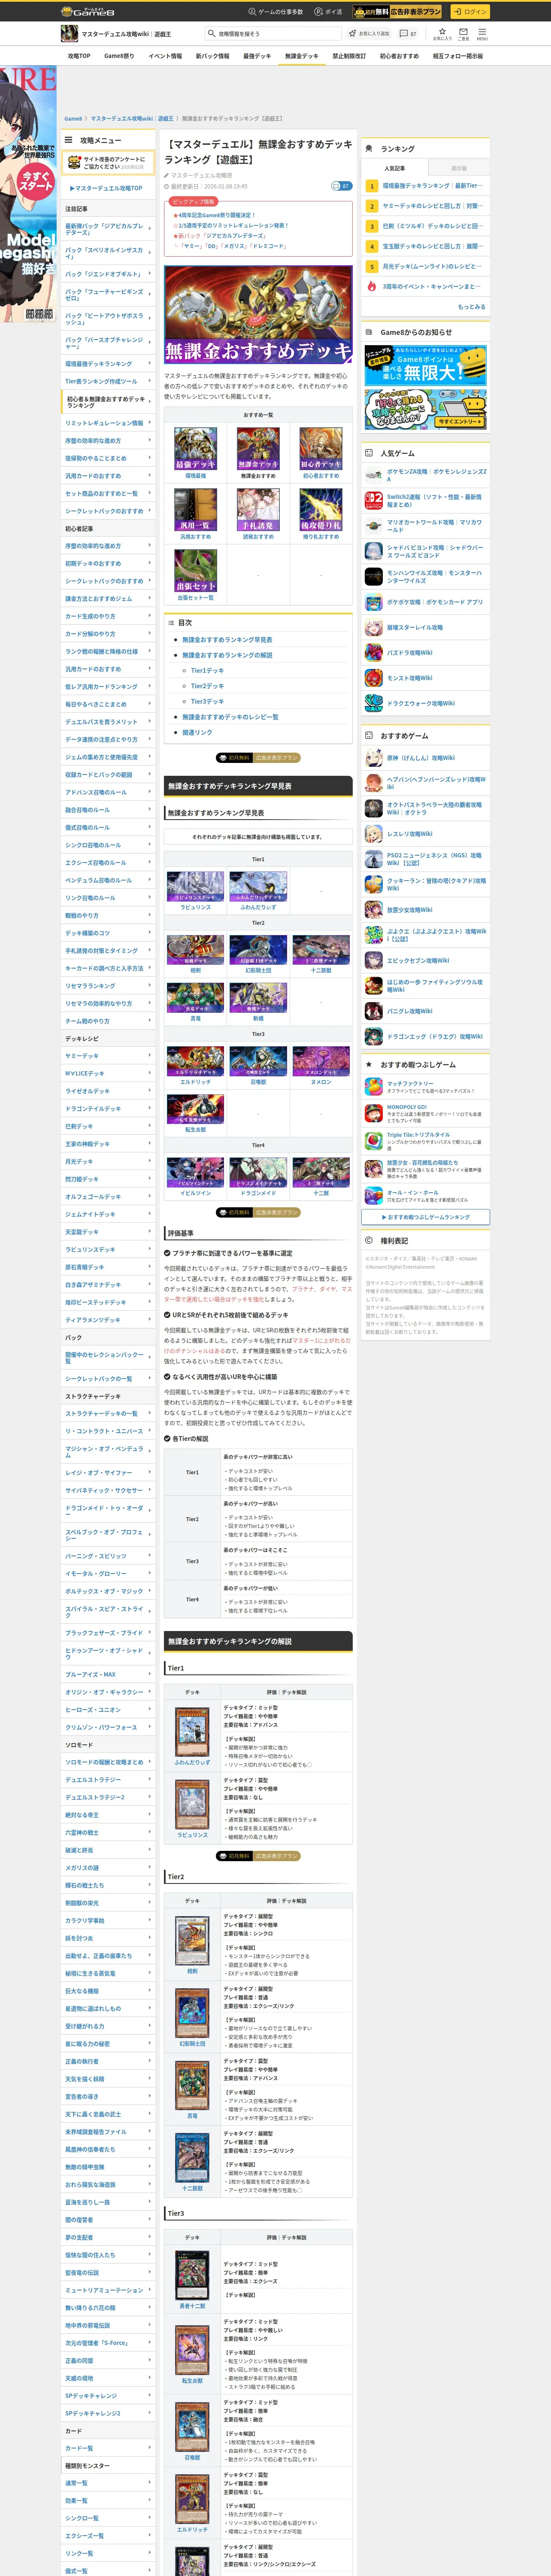
Task: Expand sidebar item カード生成のやり方
Action: (108, 616)
